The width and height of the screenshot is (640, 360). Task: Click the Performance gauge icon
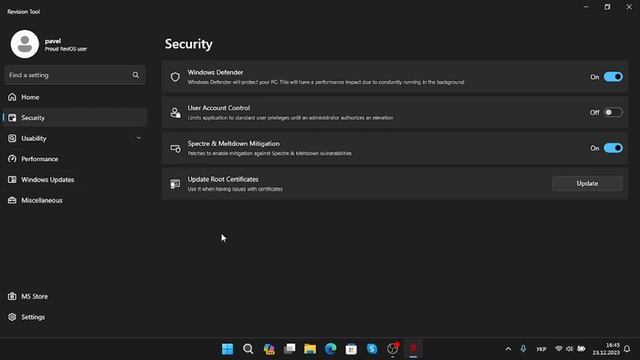click(x=12, y=159)
